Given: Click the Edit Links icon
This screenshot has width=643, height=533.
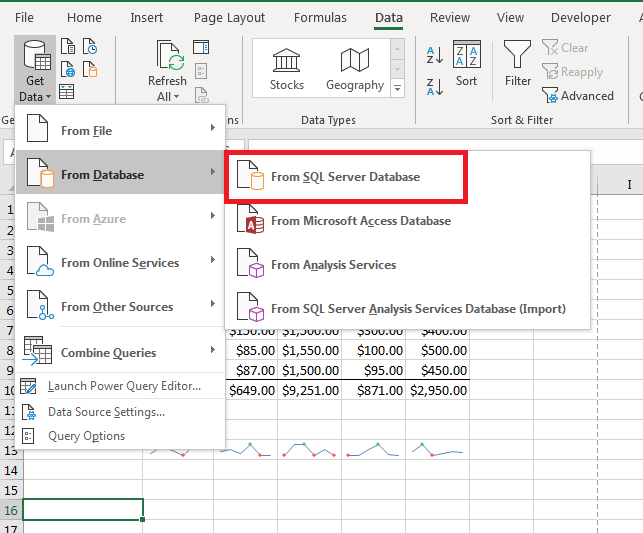Looking at the screenshot, I should click(x=201, y=95).
